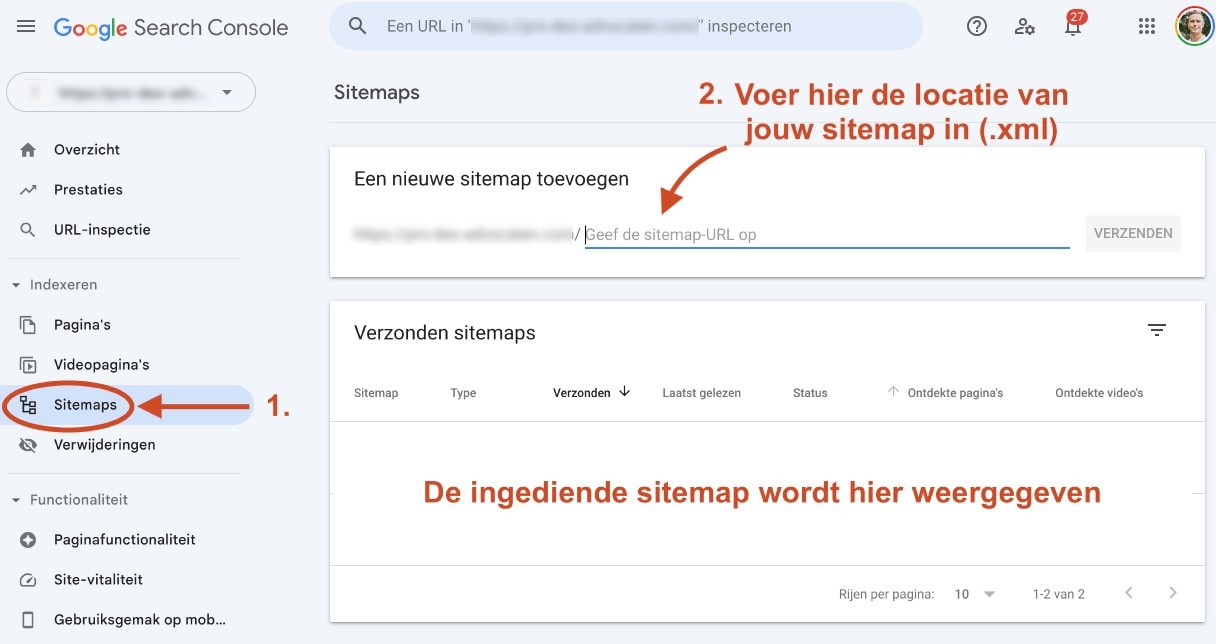This screenshot has width=1216, height=644.
Task: Switch to the Prestaties sidebar item
Action: pos(88,189)
